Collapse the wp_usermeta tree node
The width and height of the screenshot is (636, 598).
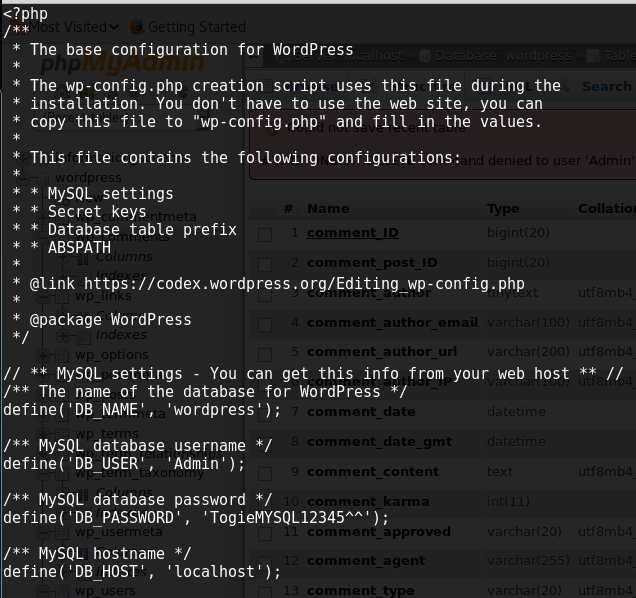coord(43,532)
